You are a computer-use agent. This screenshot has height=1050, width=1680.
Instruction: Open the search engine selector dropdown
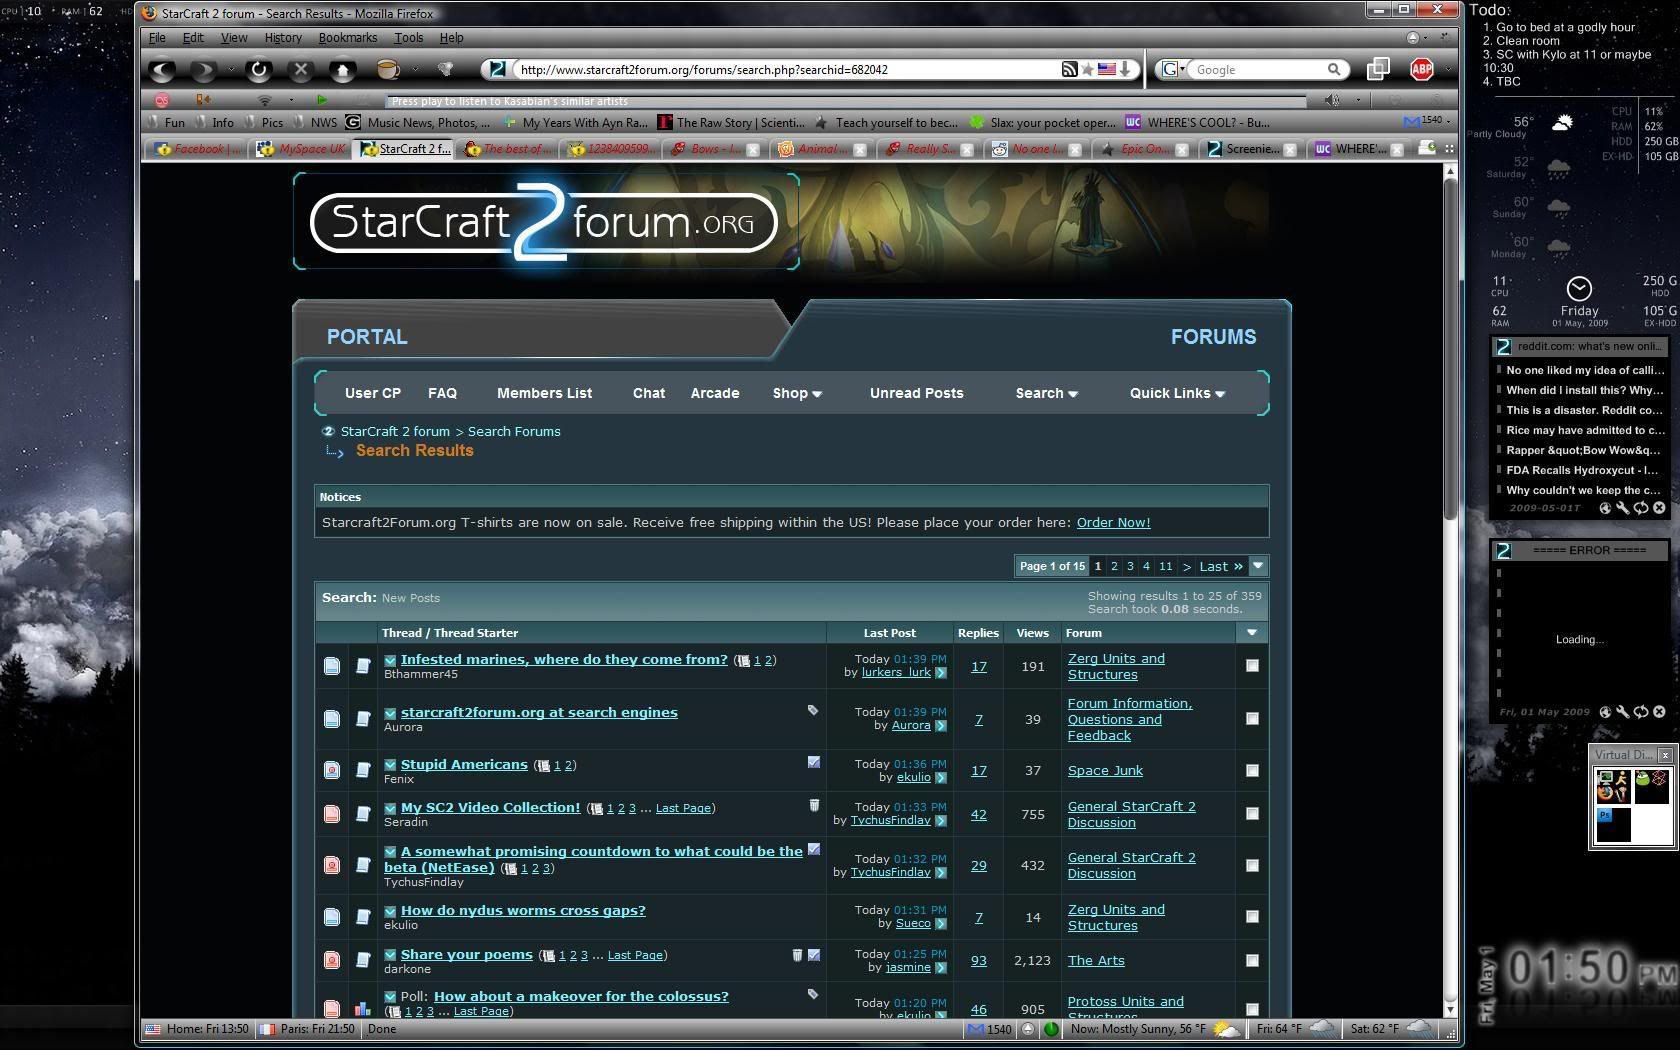[1172, 69]
